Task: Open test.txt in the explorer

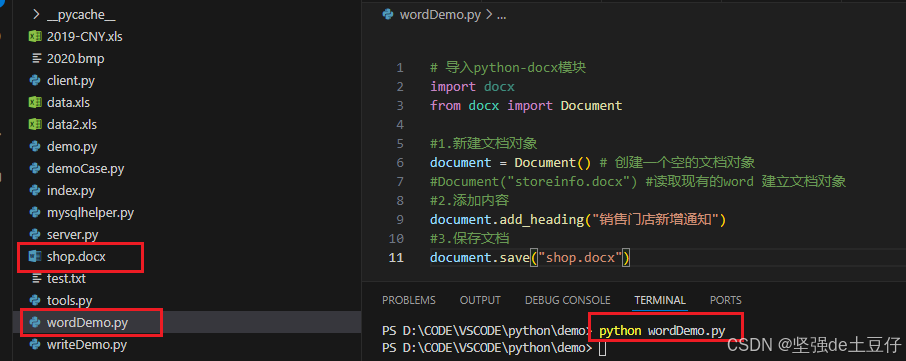Action: click(66, 278)
